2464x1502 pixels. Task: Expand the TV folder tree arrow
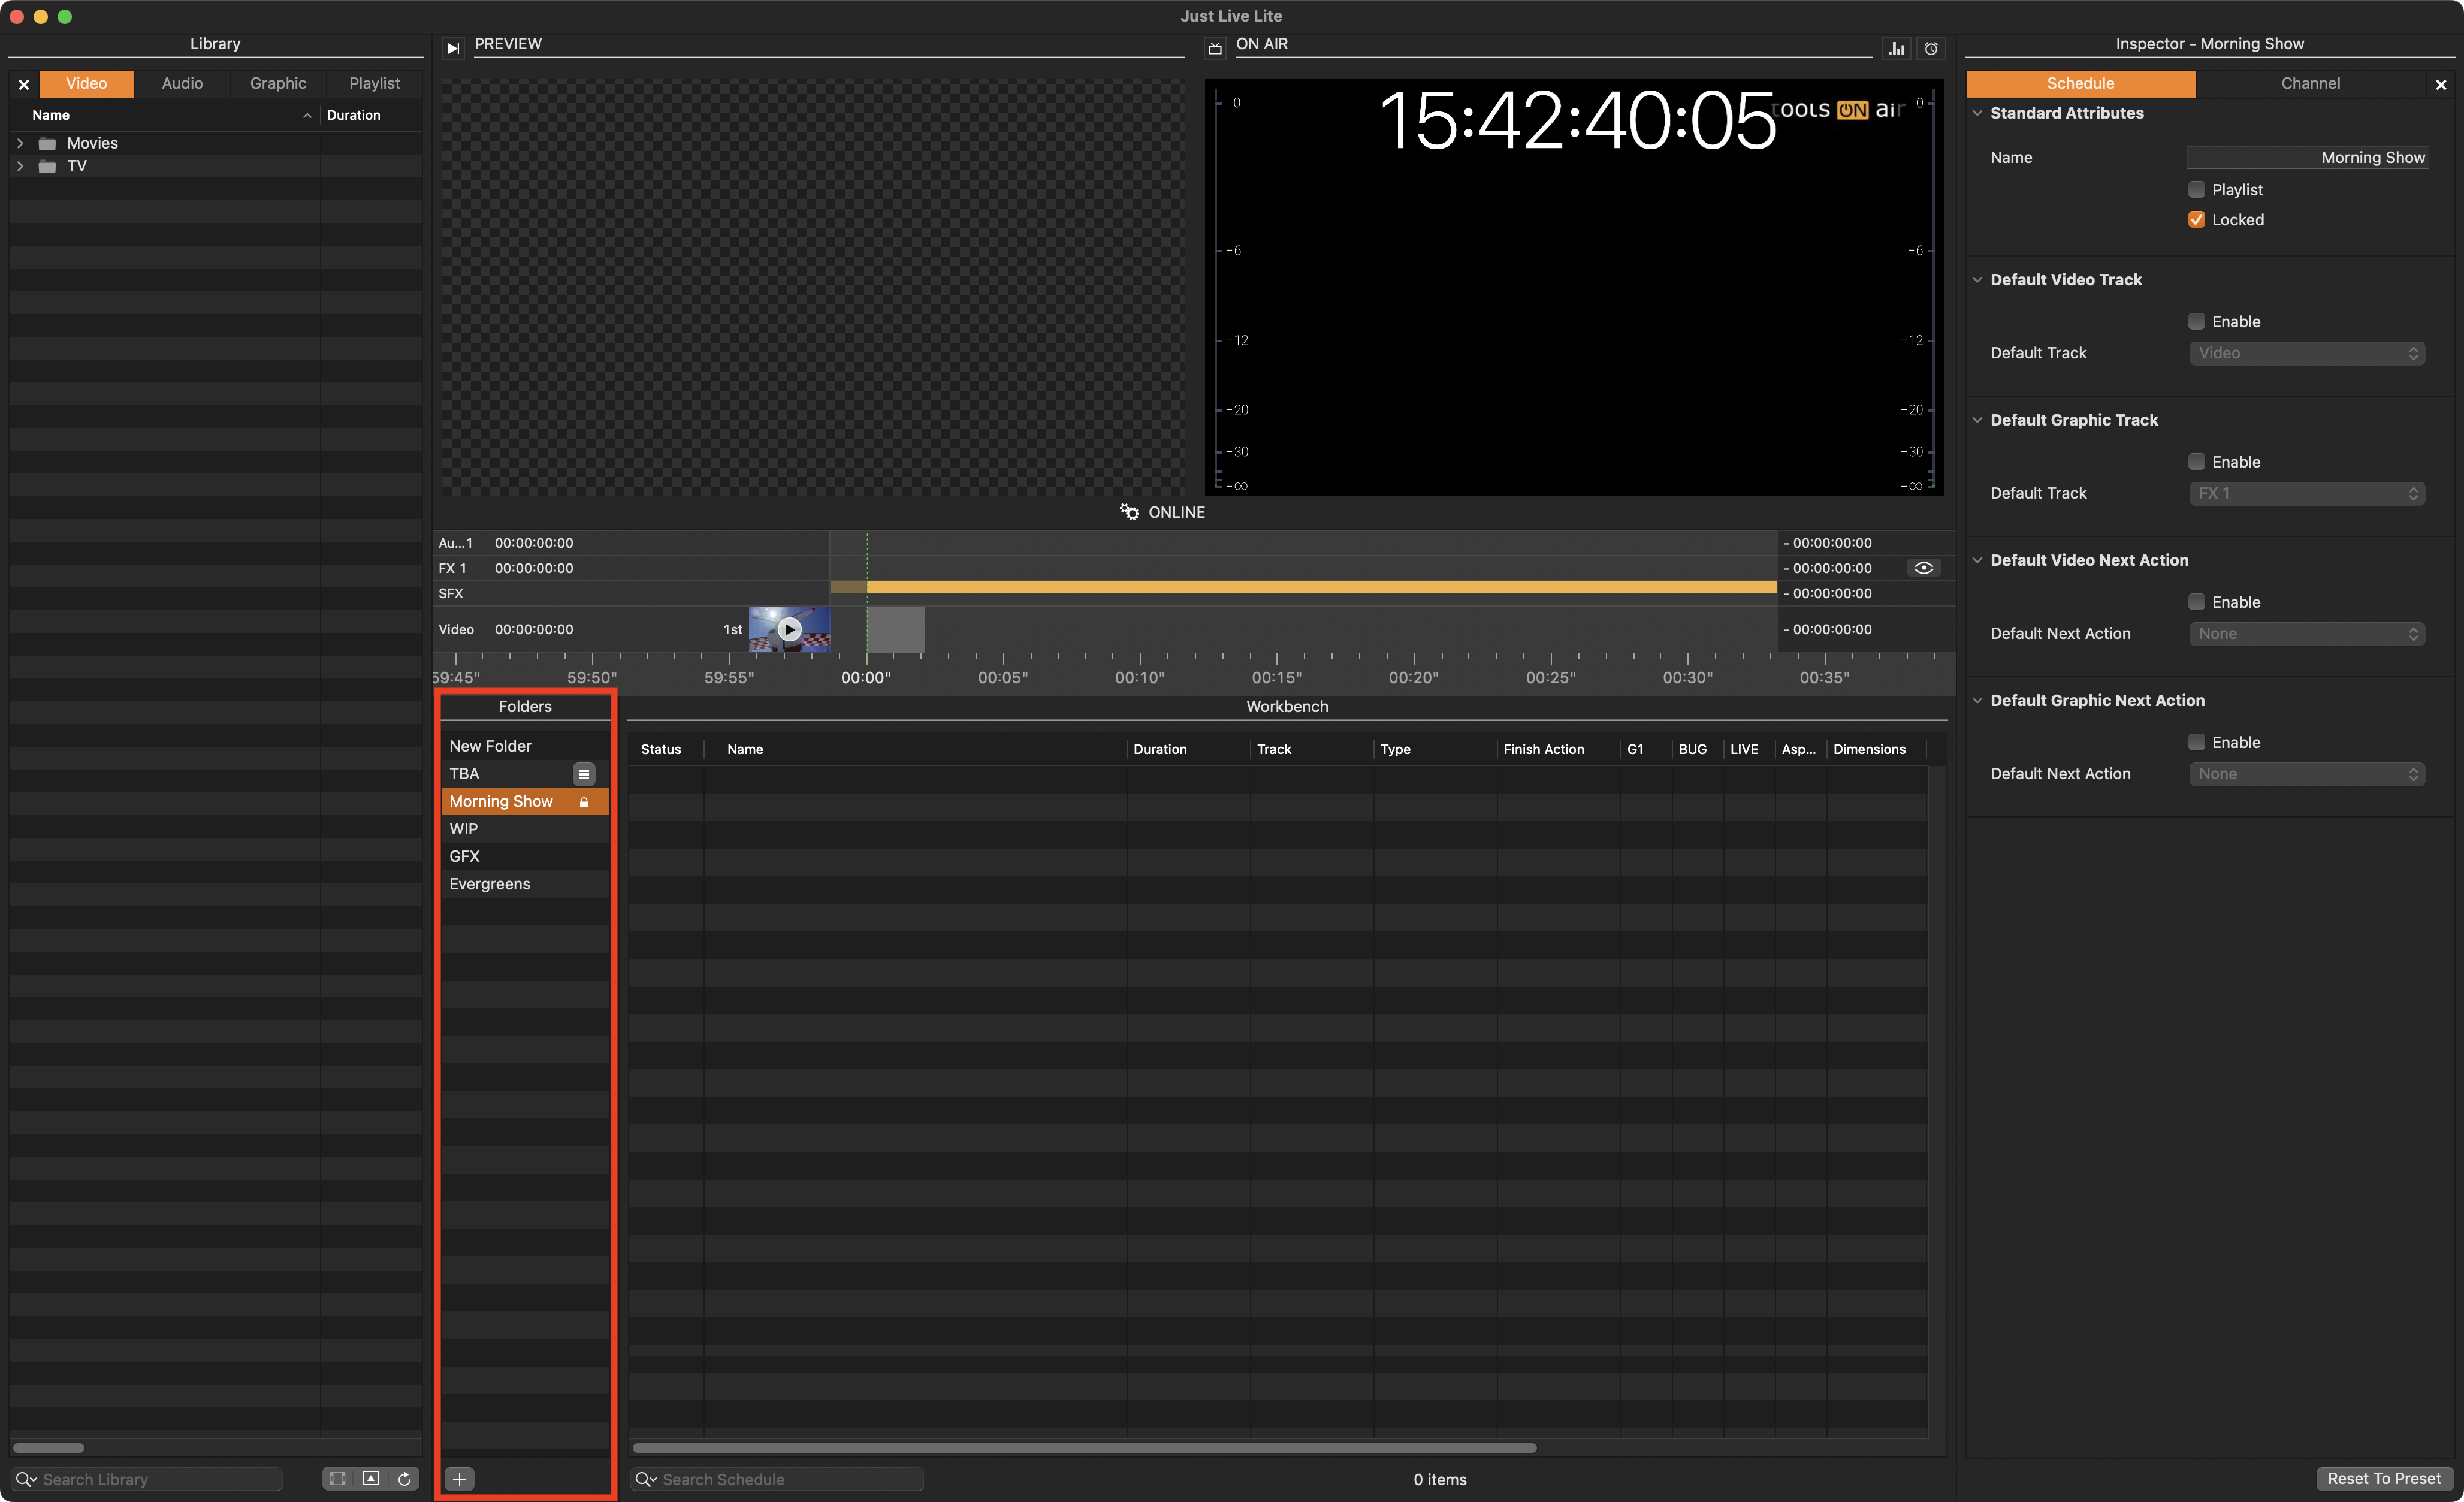click(x=20, y=167)
